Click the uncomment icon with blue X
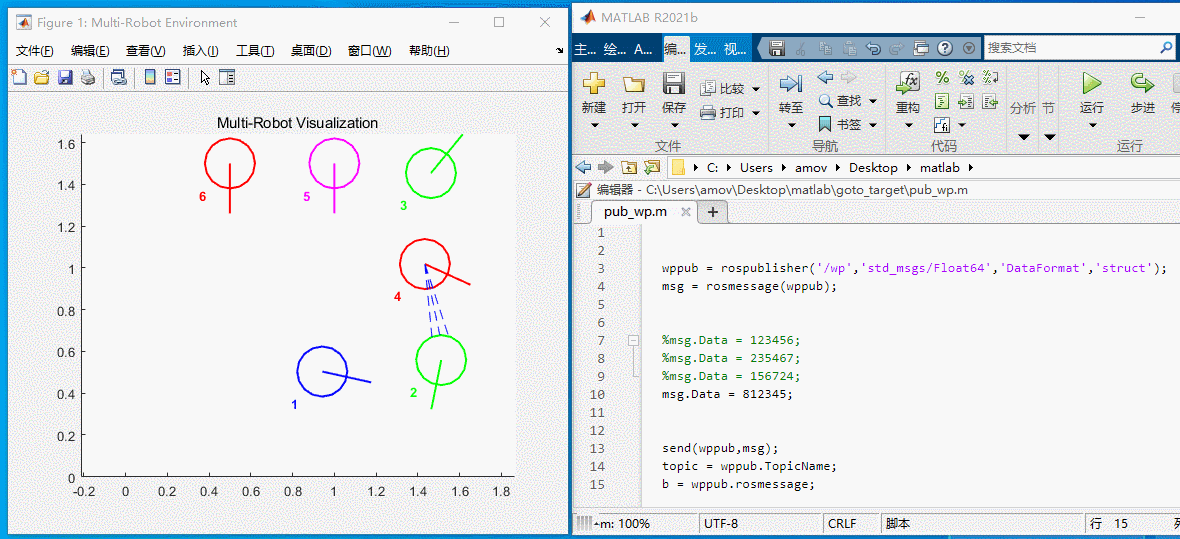This screenshot has width=1180, height=539. coord(966,77)
